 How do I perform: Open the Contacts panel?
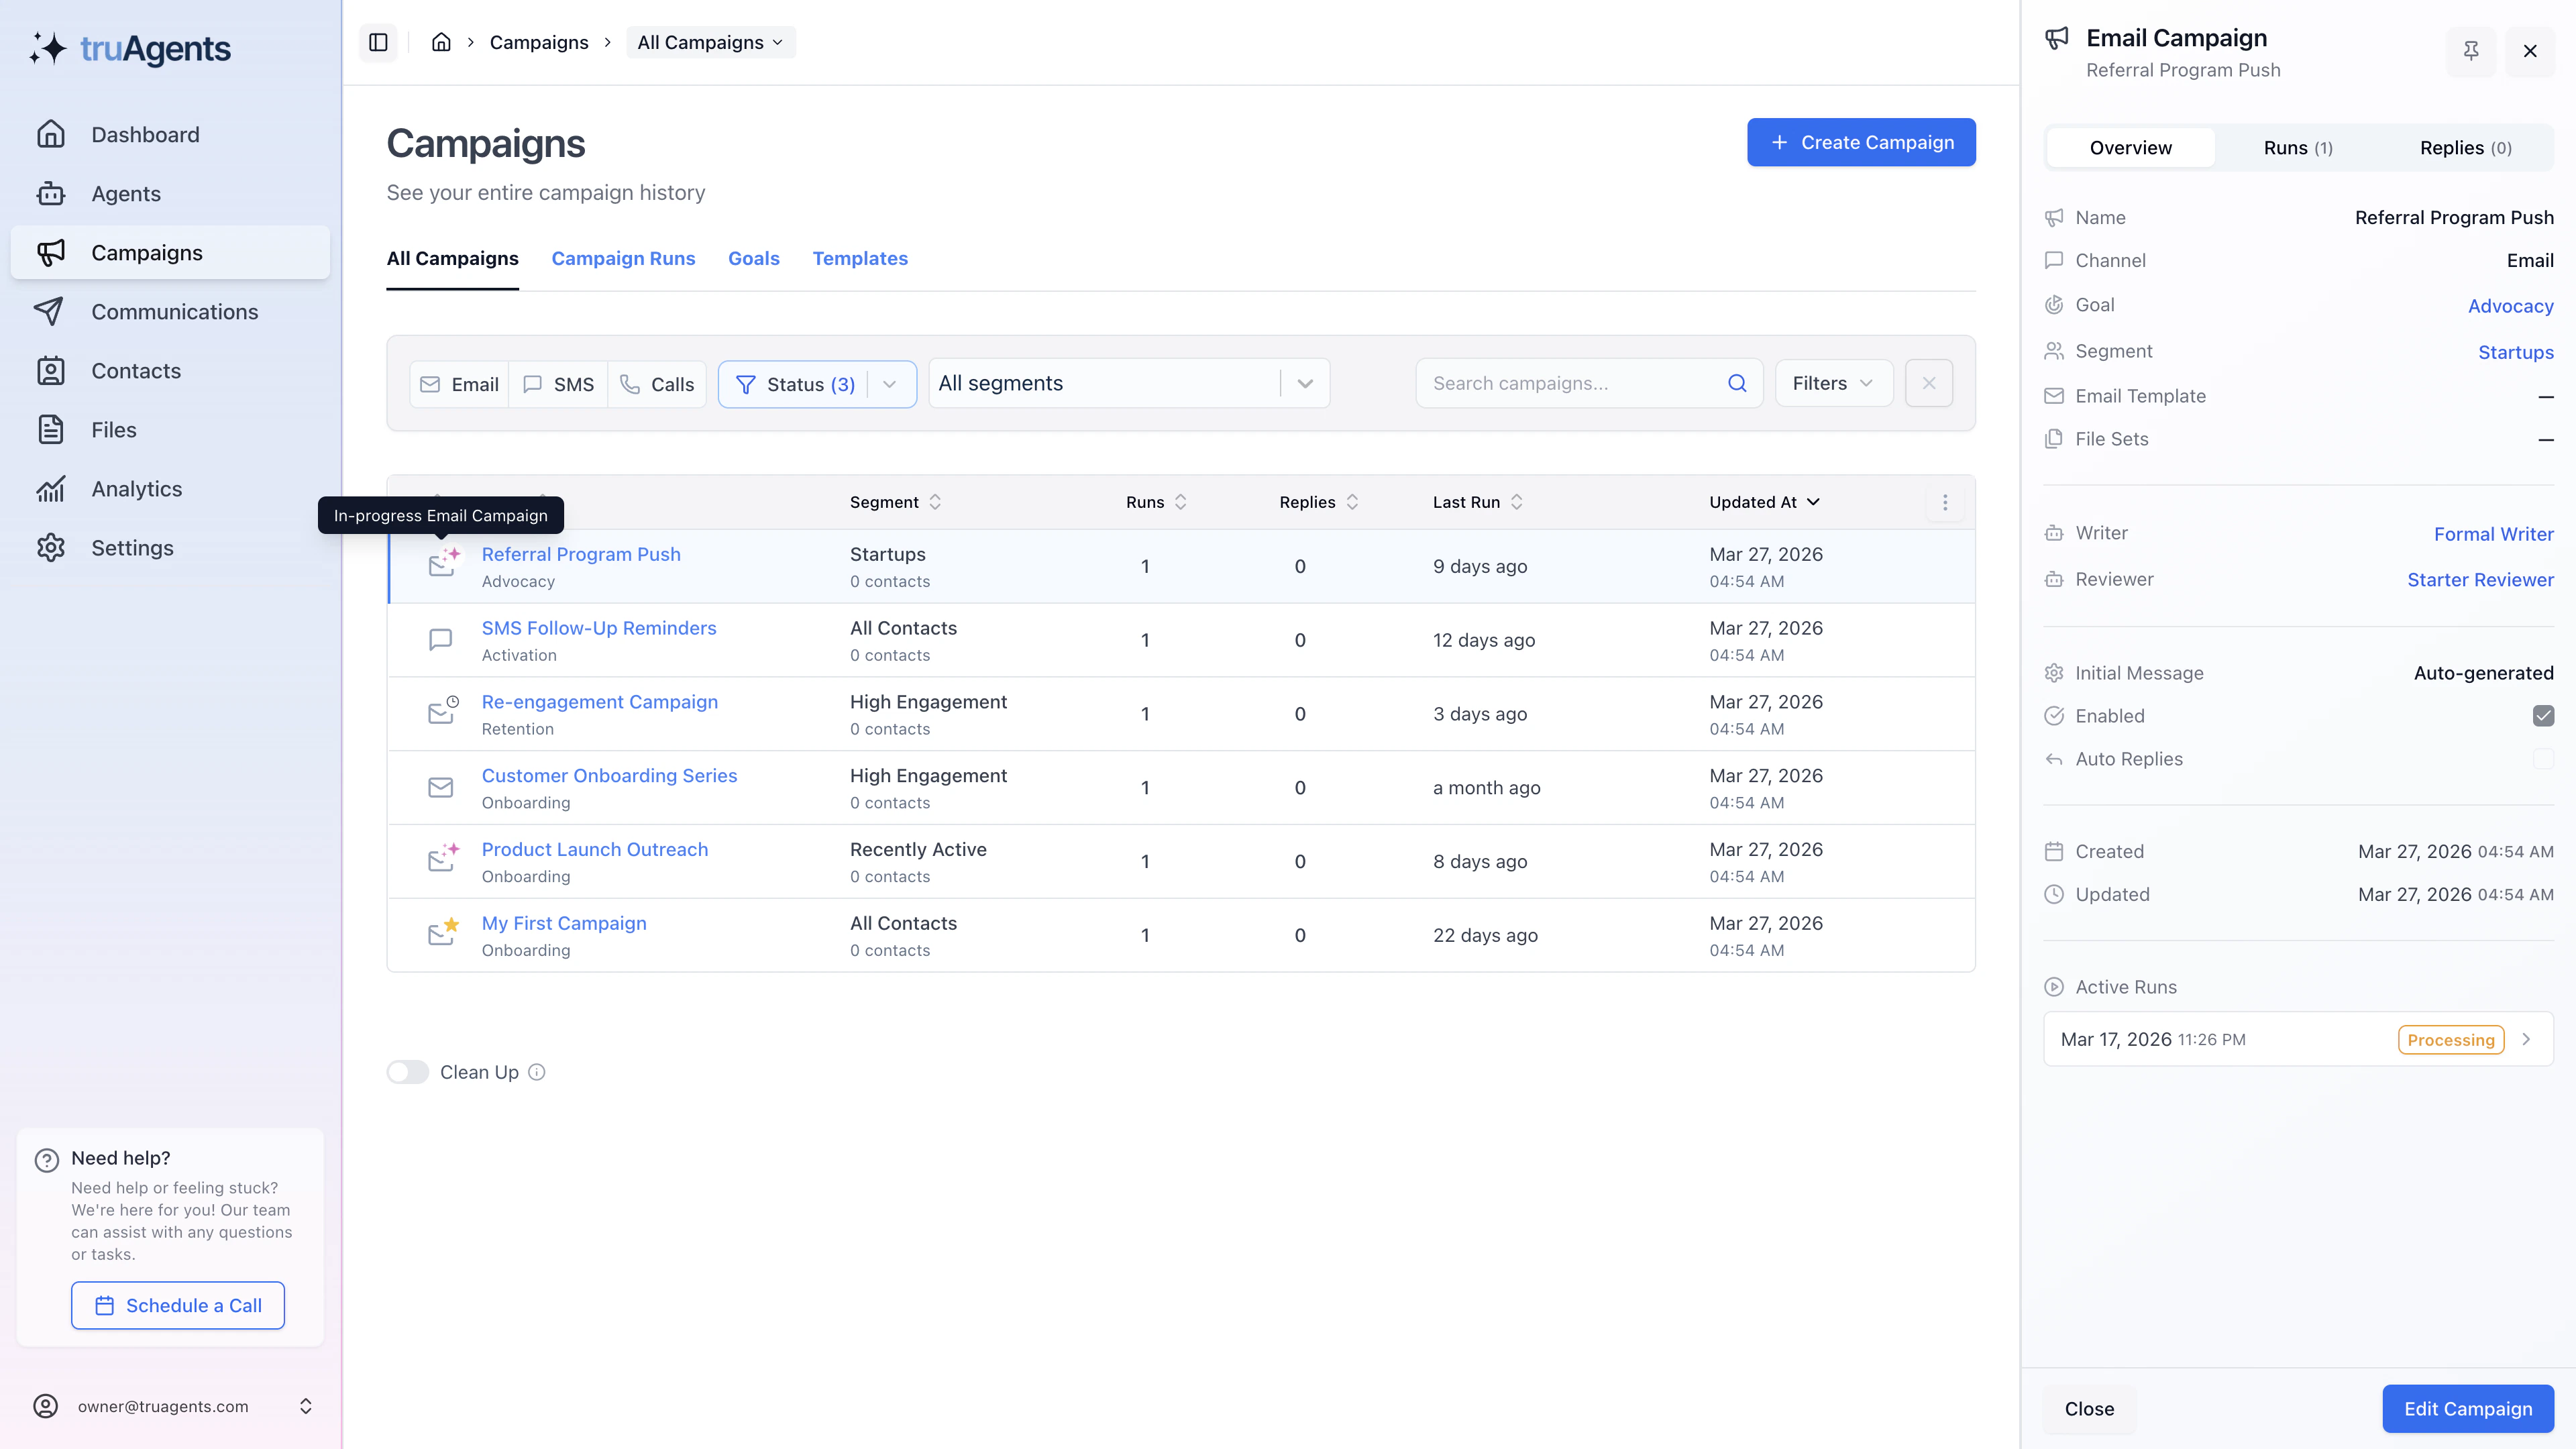pyautogui.click(x=136, y=370)
